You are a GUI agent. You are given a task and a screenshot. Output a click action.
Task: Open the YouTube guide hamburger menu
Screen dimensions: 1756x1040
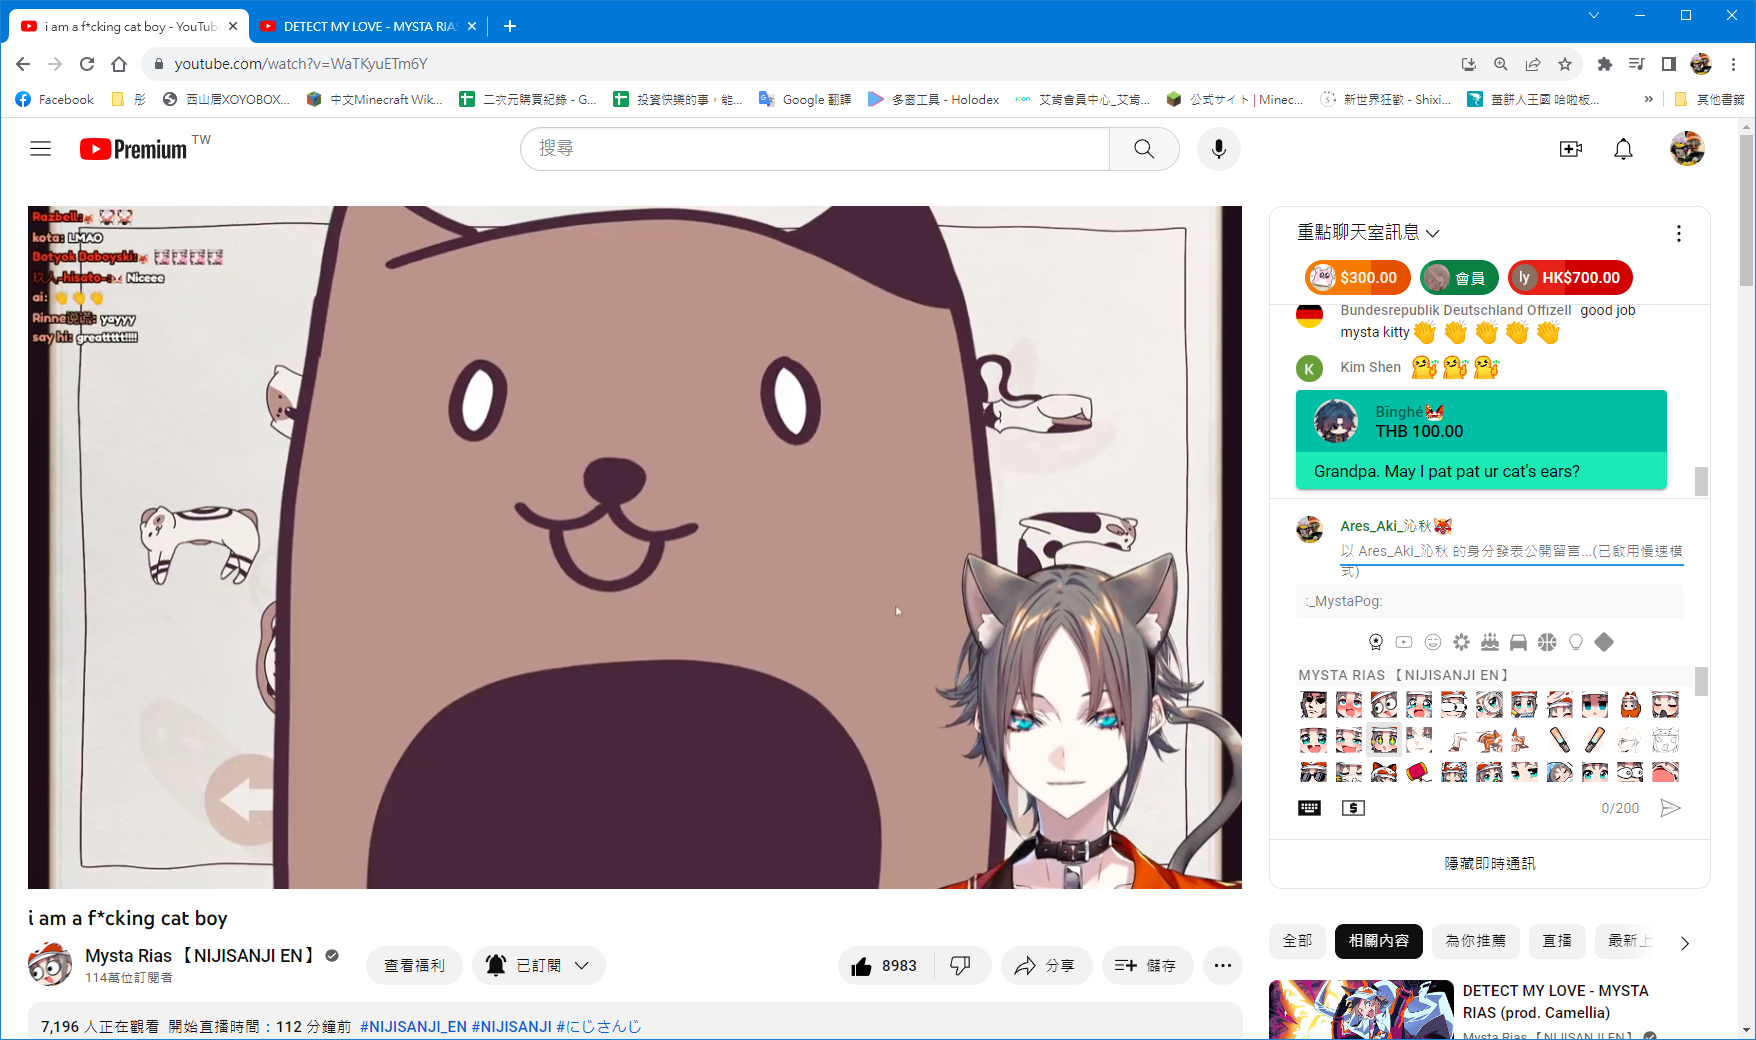tap(40, 149)
